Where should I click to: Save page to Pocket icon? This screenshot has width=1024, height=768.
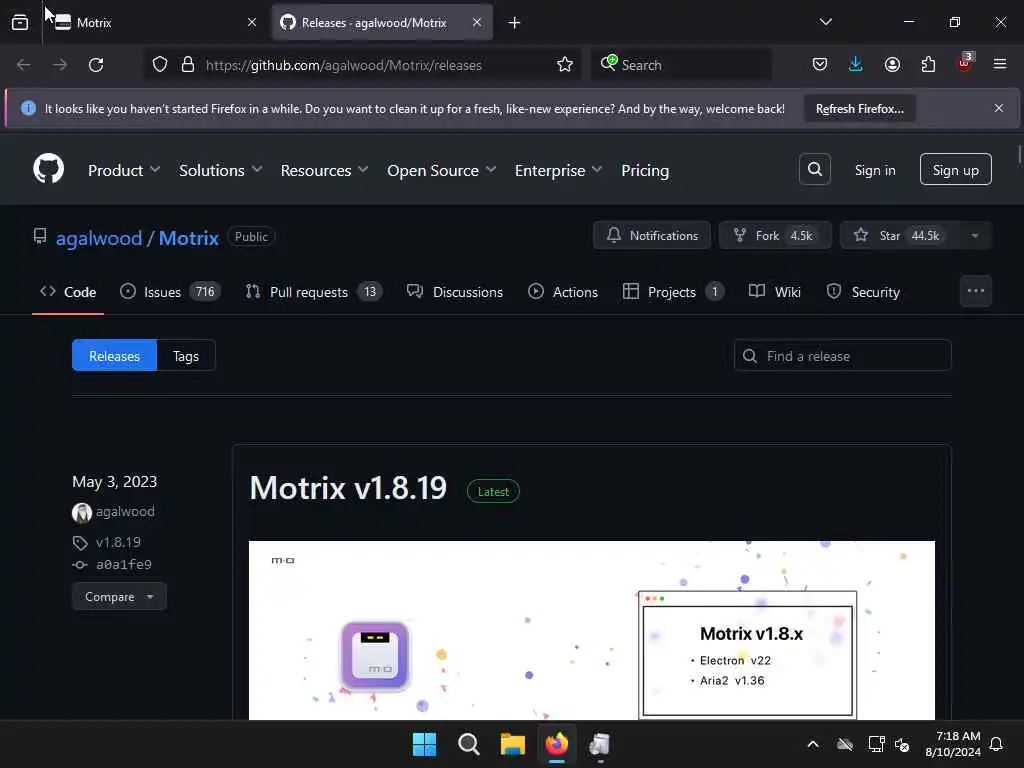(x=820, y=64)
